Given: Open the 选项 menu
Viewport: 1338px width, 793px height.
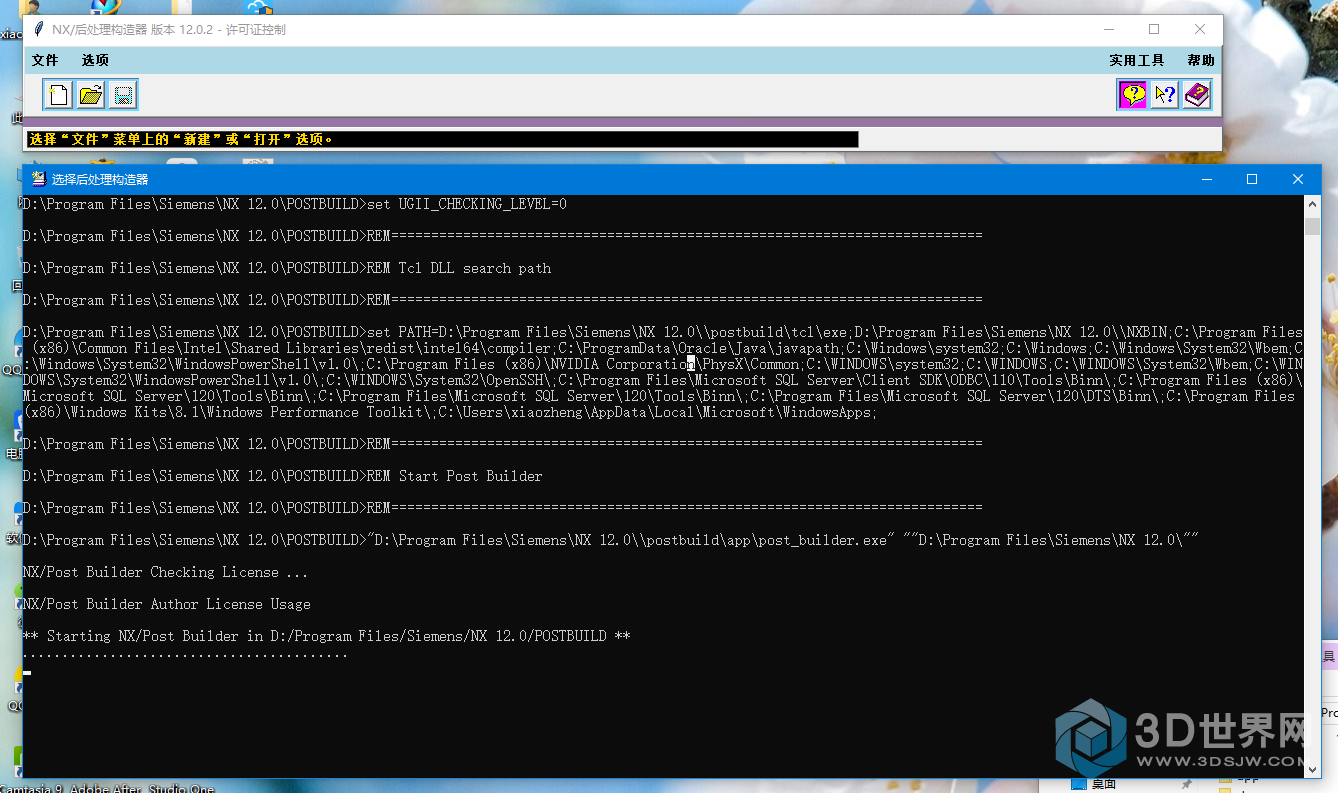Looking at the screenshot, I should click(x=95, y=60).
